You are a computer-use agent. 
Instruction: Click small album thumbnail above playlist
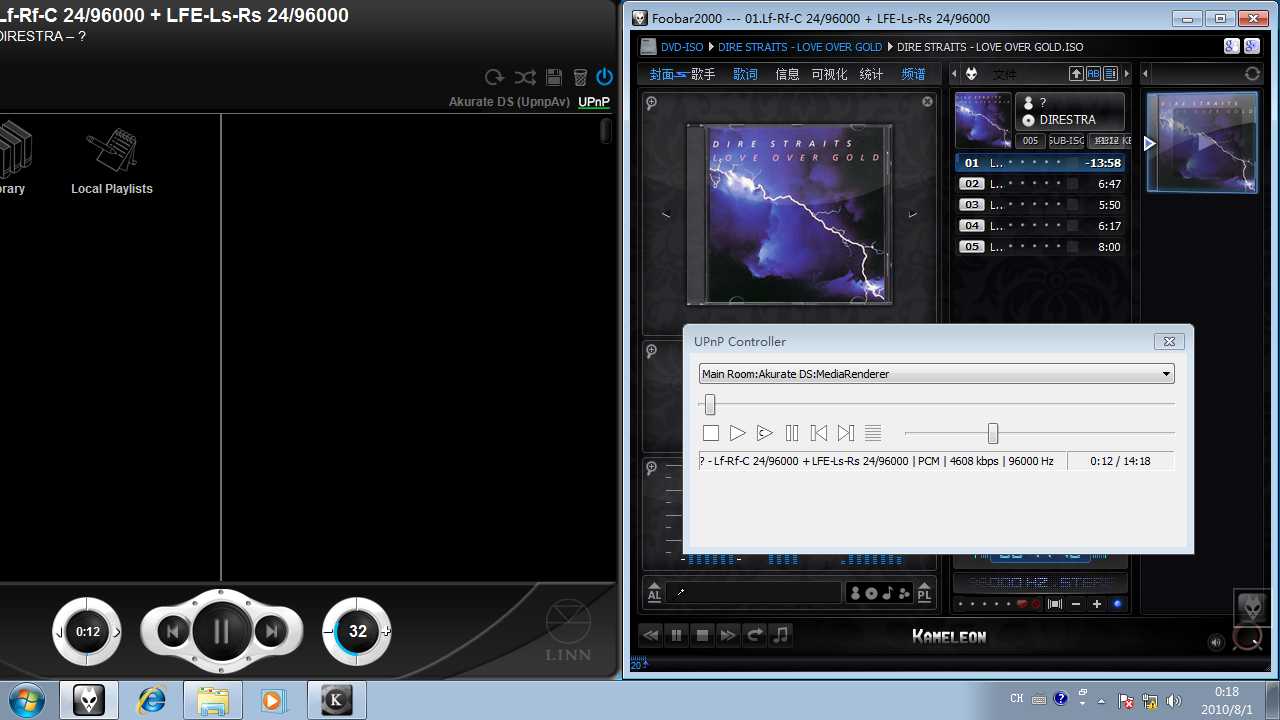[983, 120]
